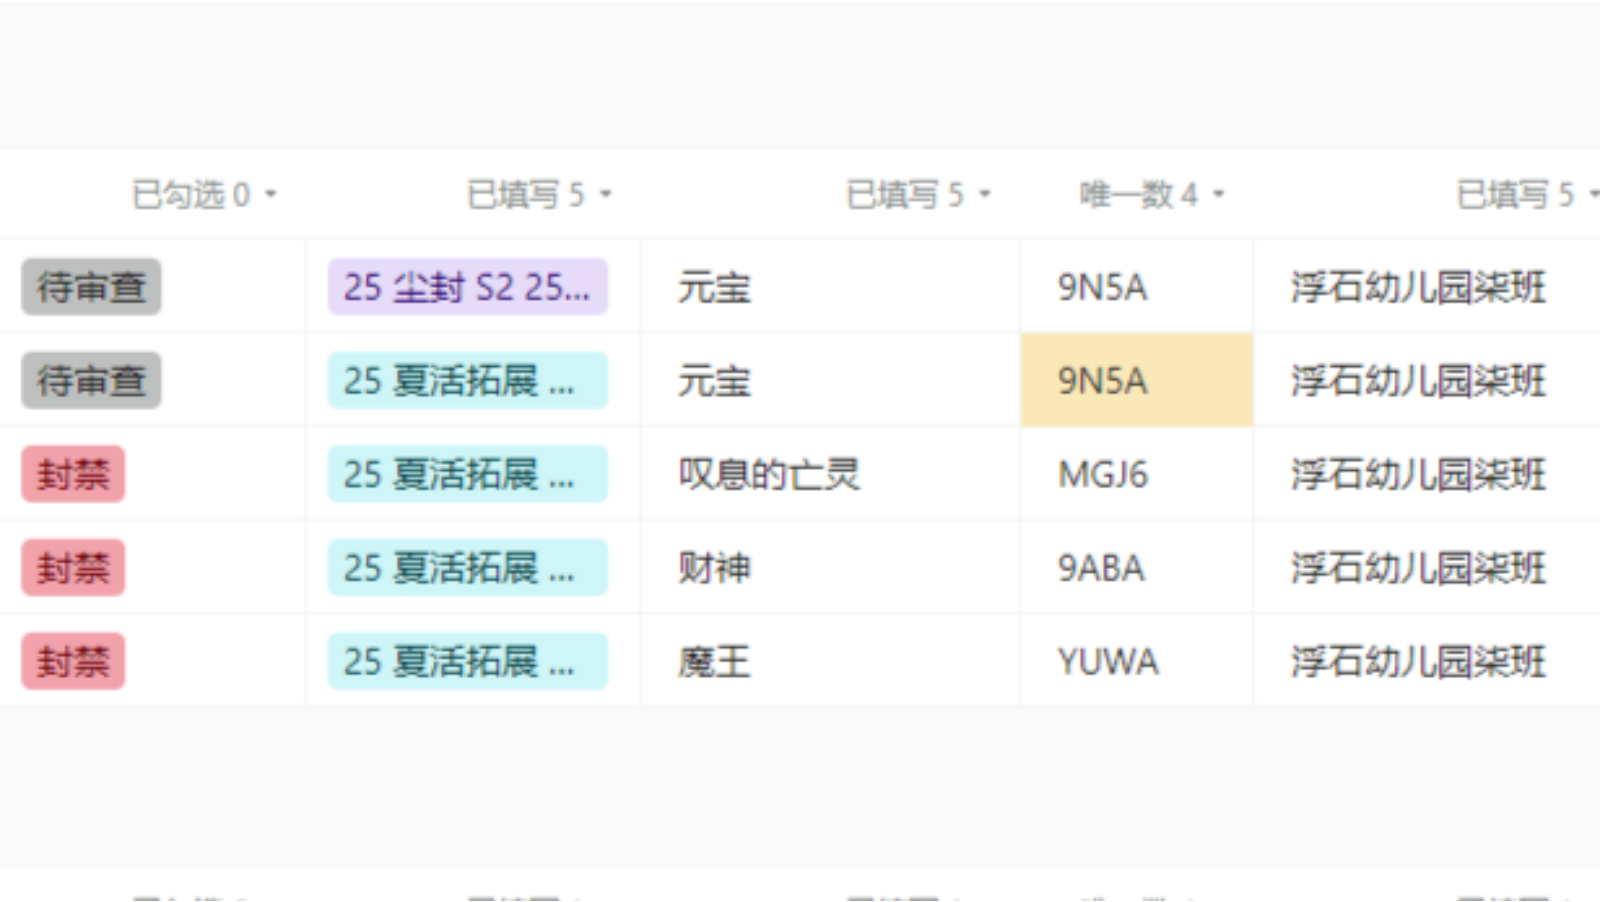The image size is (1600, 902).
Task: Select the 封禁 tag in the 魔王 row
Action: point(73,661)
